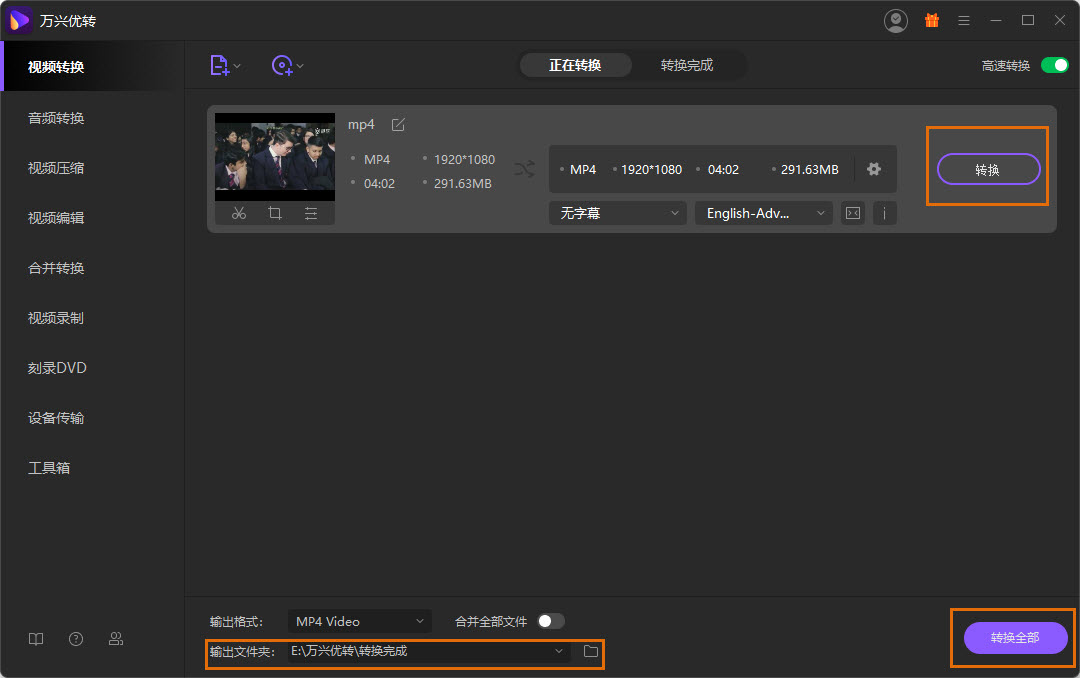Enable the 合并全部文件 toggle

point(550,621)
